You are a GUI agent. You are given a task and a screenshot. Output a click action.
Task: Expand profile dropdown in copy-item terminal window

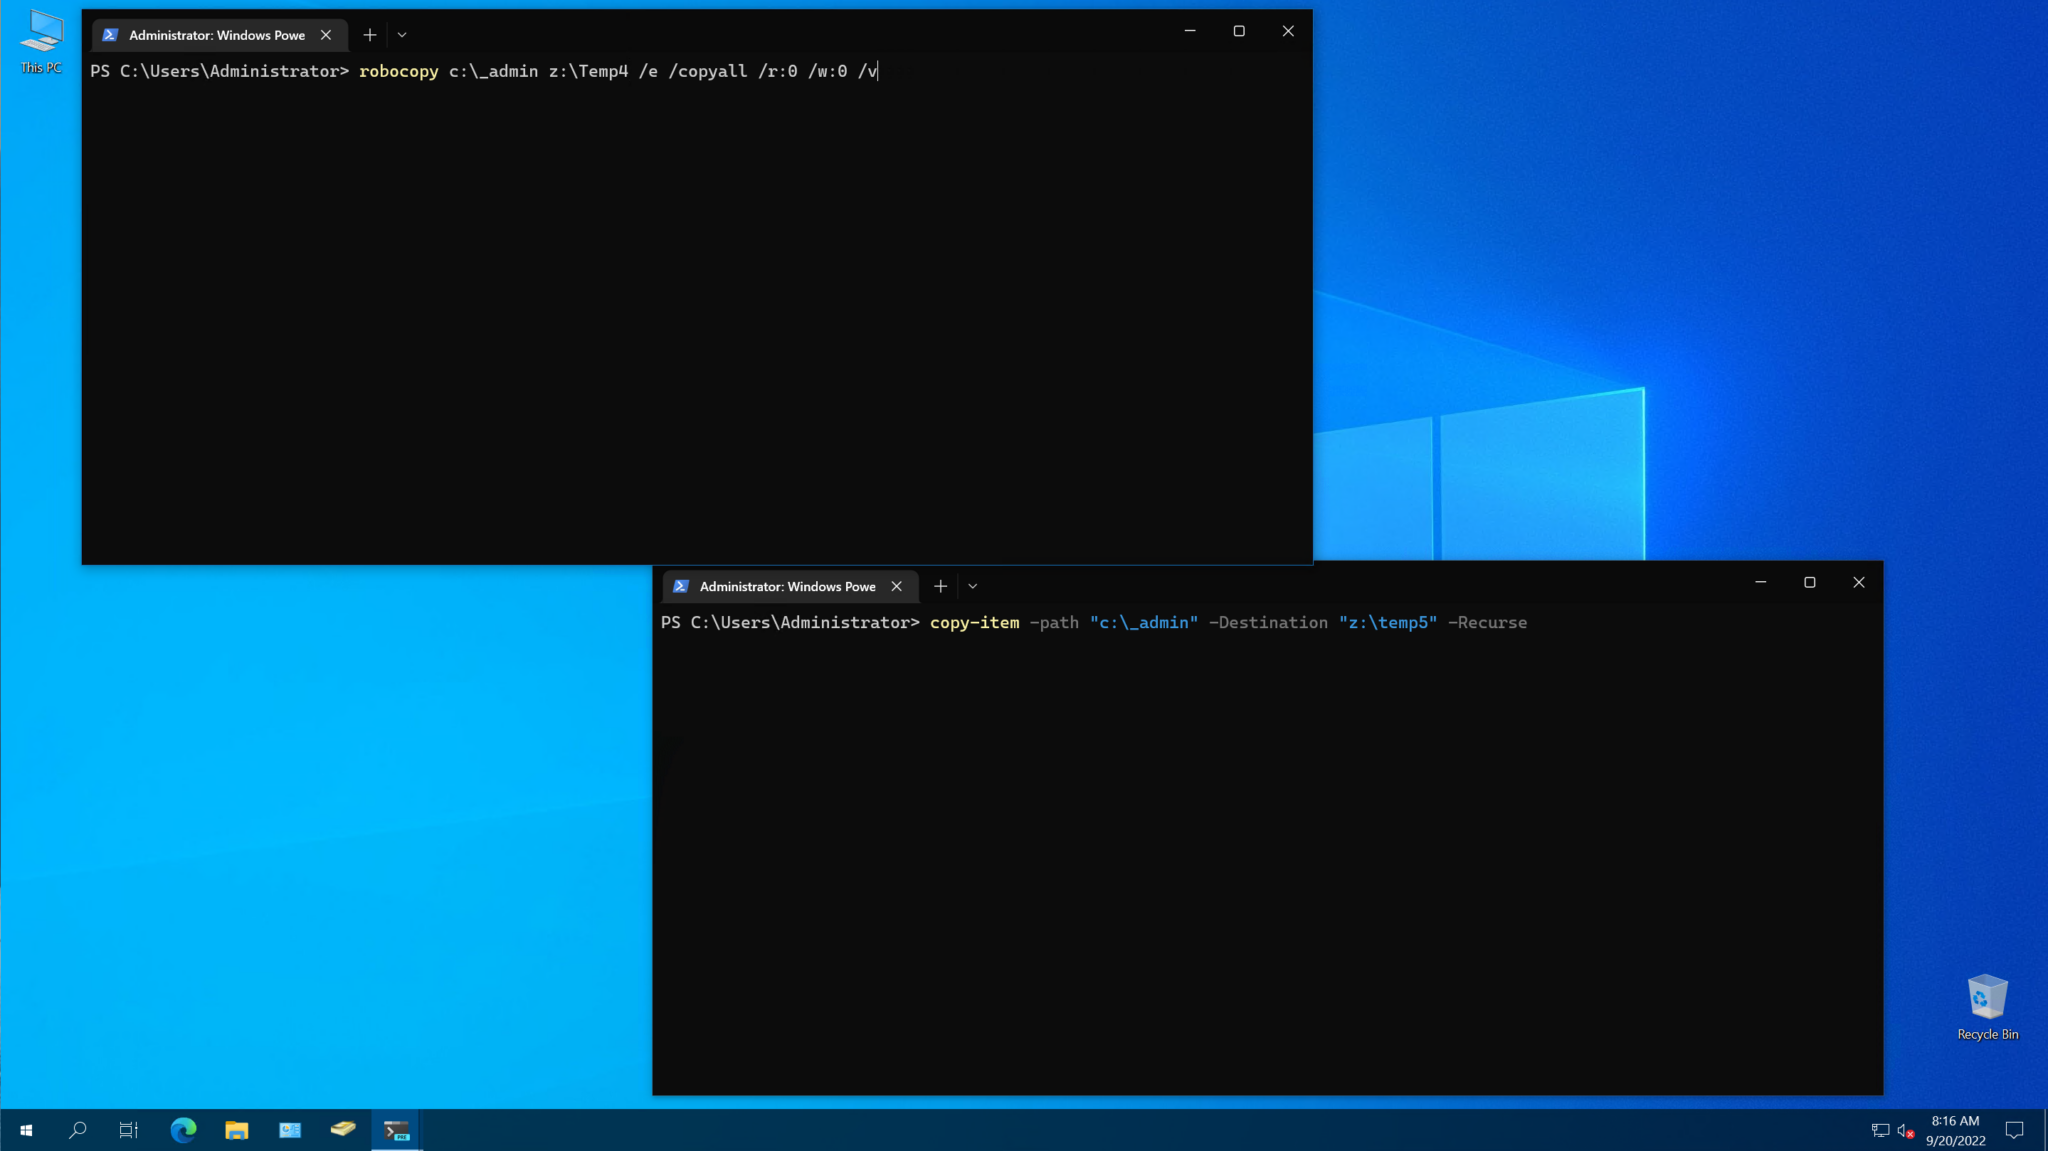click(x=972, y=587)
